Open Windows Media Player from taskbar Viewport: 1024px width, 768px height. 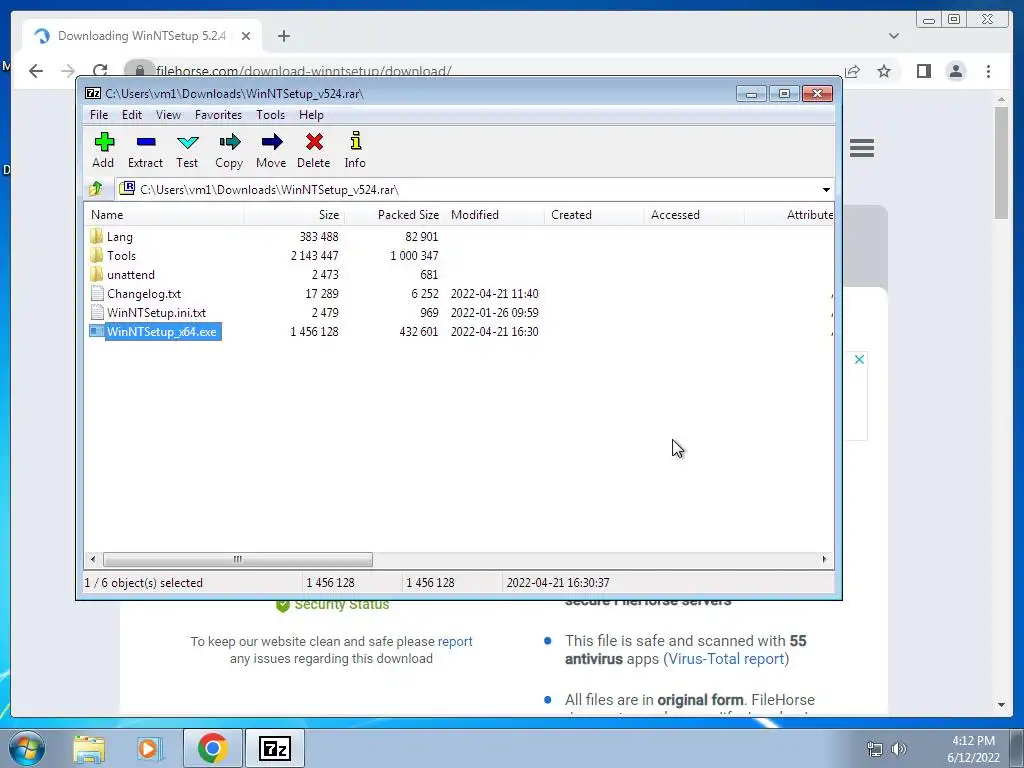(149, 749)
